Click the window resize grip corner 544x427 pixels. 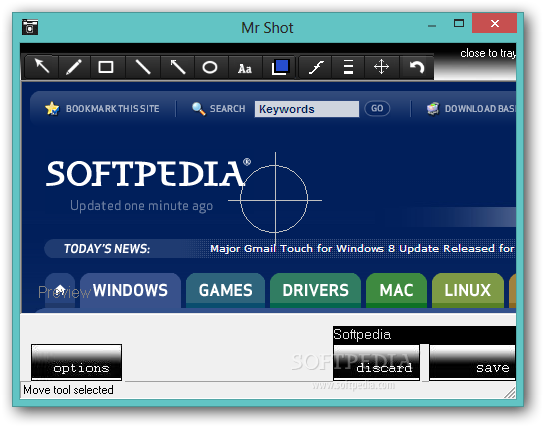(510, 393)
